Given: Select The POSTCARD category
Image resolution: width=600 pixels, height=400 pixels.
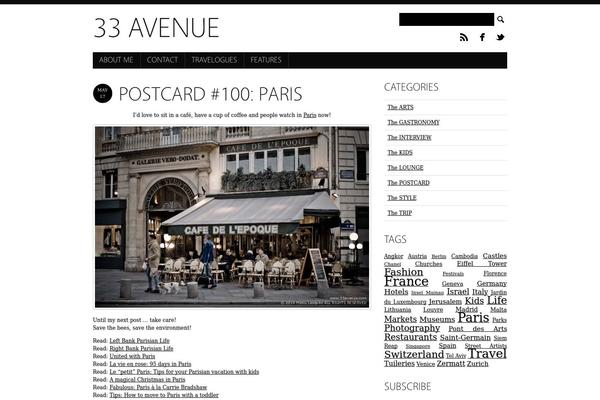Looking at the screenshot, I should (408, 183).
